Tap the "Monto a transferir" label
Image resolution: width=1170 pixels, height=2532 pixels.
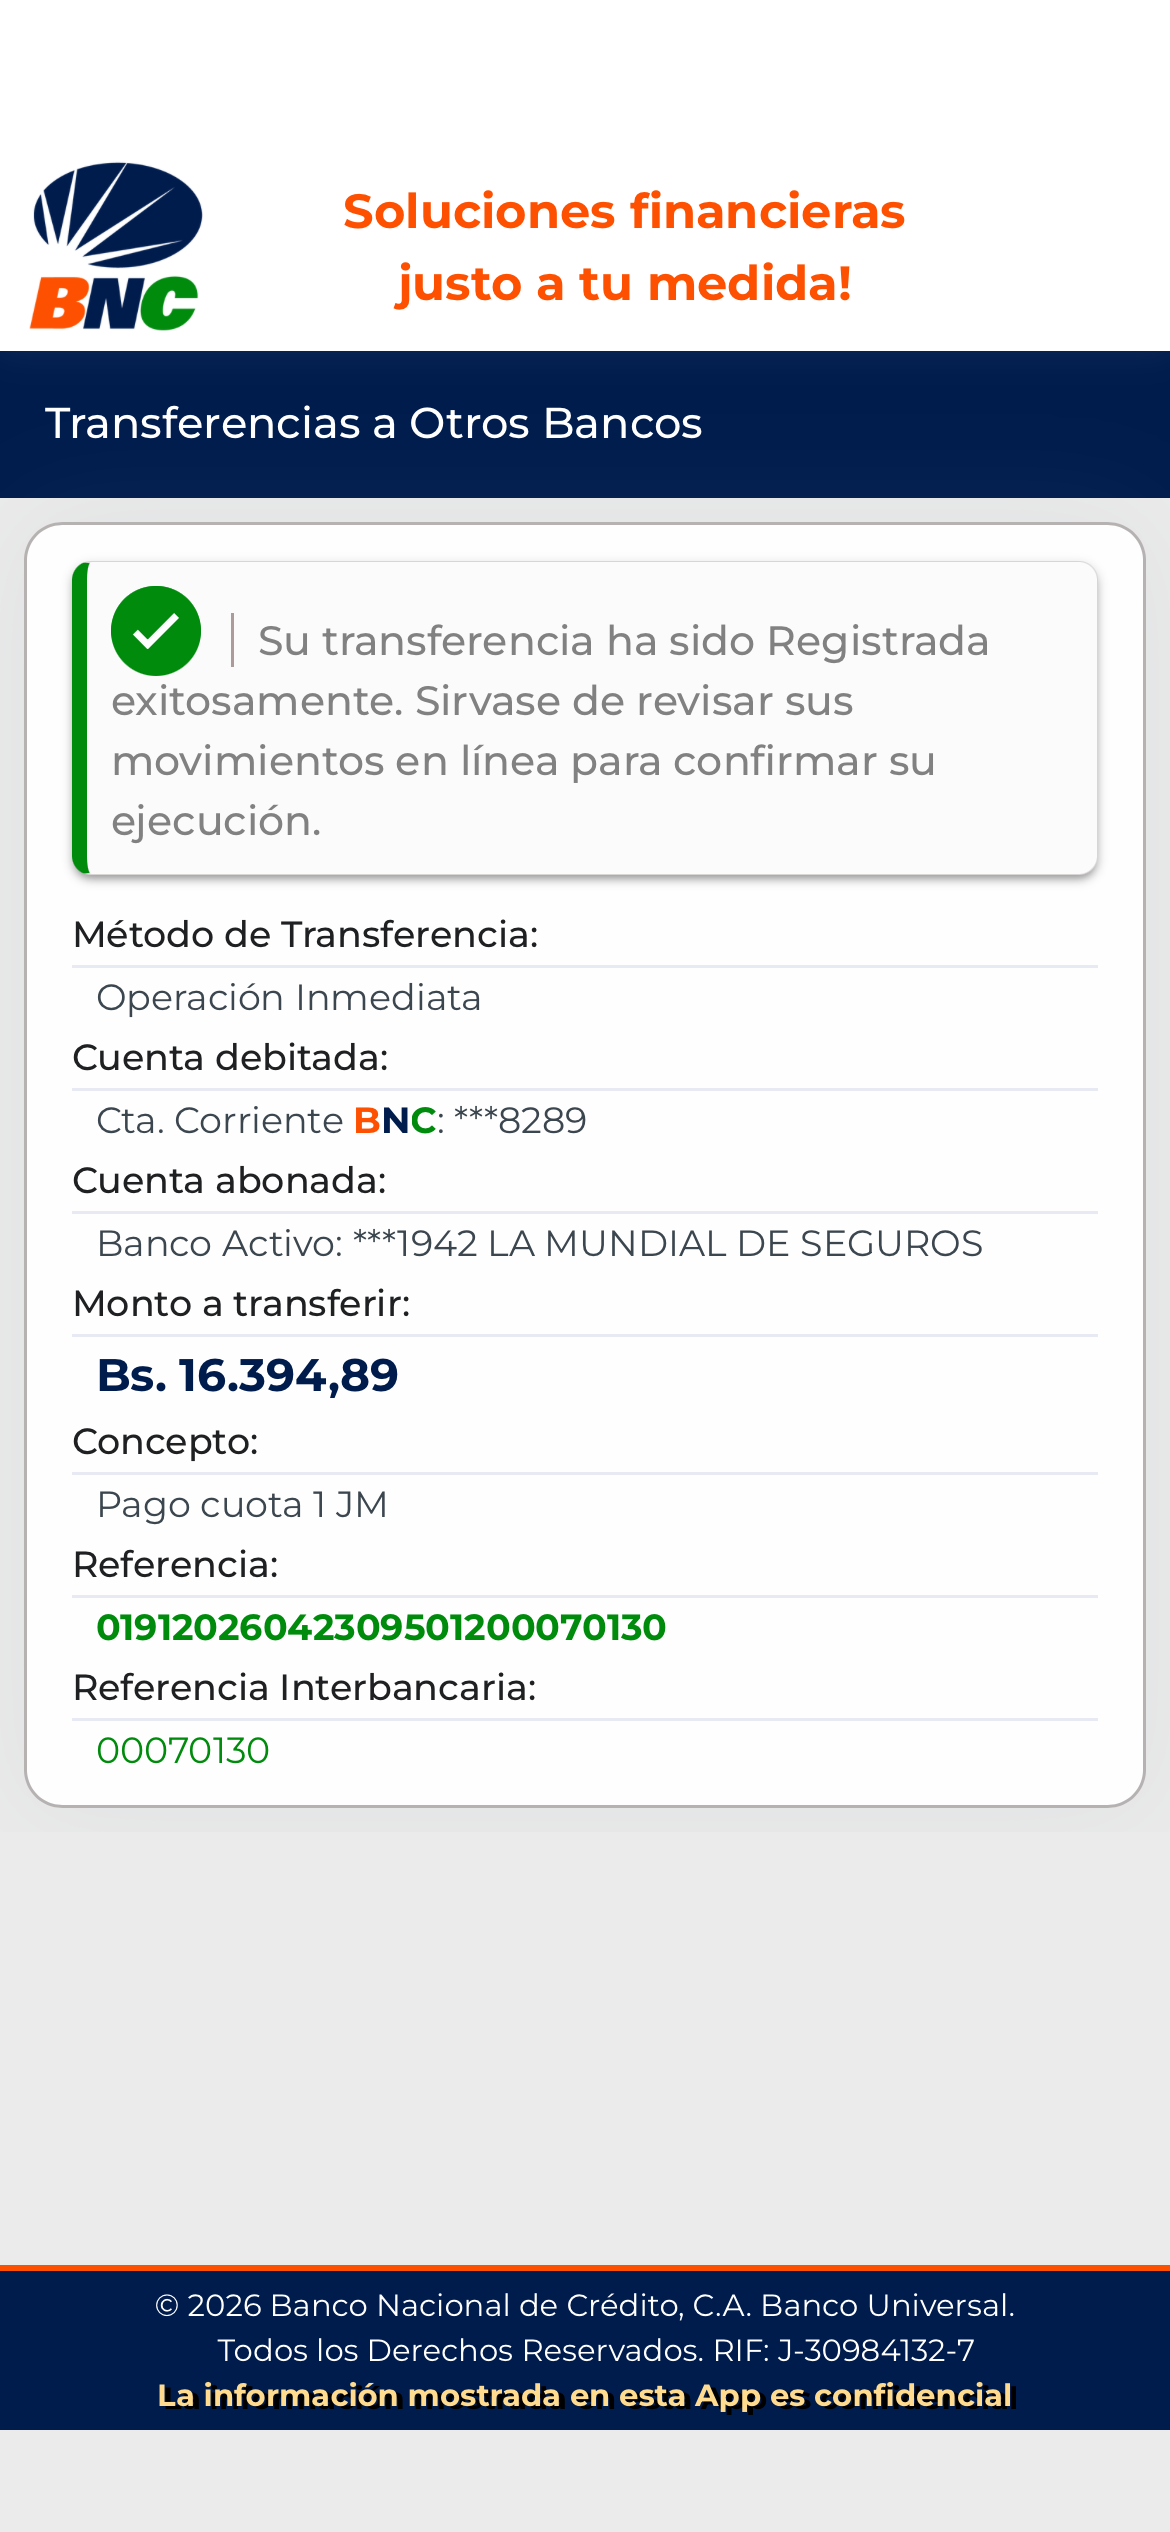(241, 1303)
